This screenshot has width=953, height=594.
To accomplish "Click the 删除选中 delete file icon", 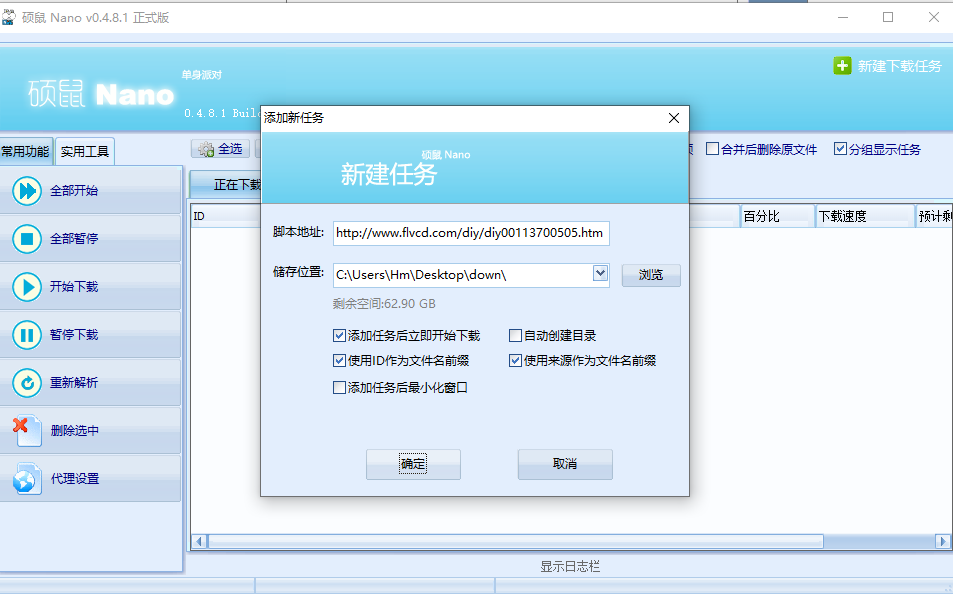I will click(27, 430).
